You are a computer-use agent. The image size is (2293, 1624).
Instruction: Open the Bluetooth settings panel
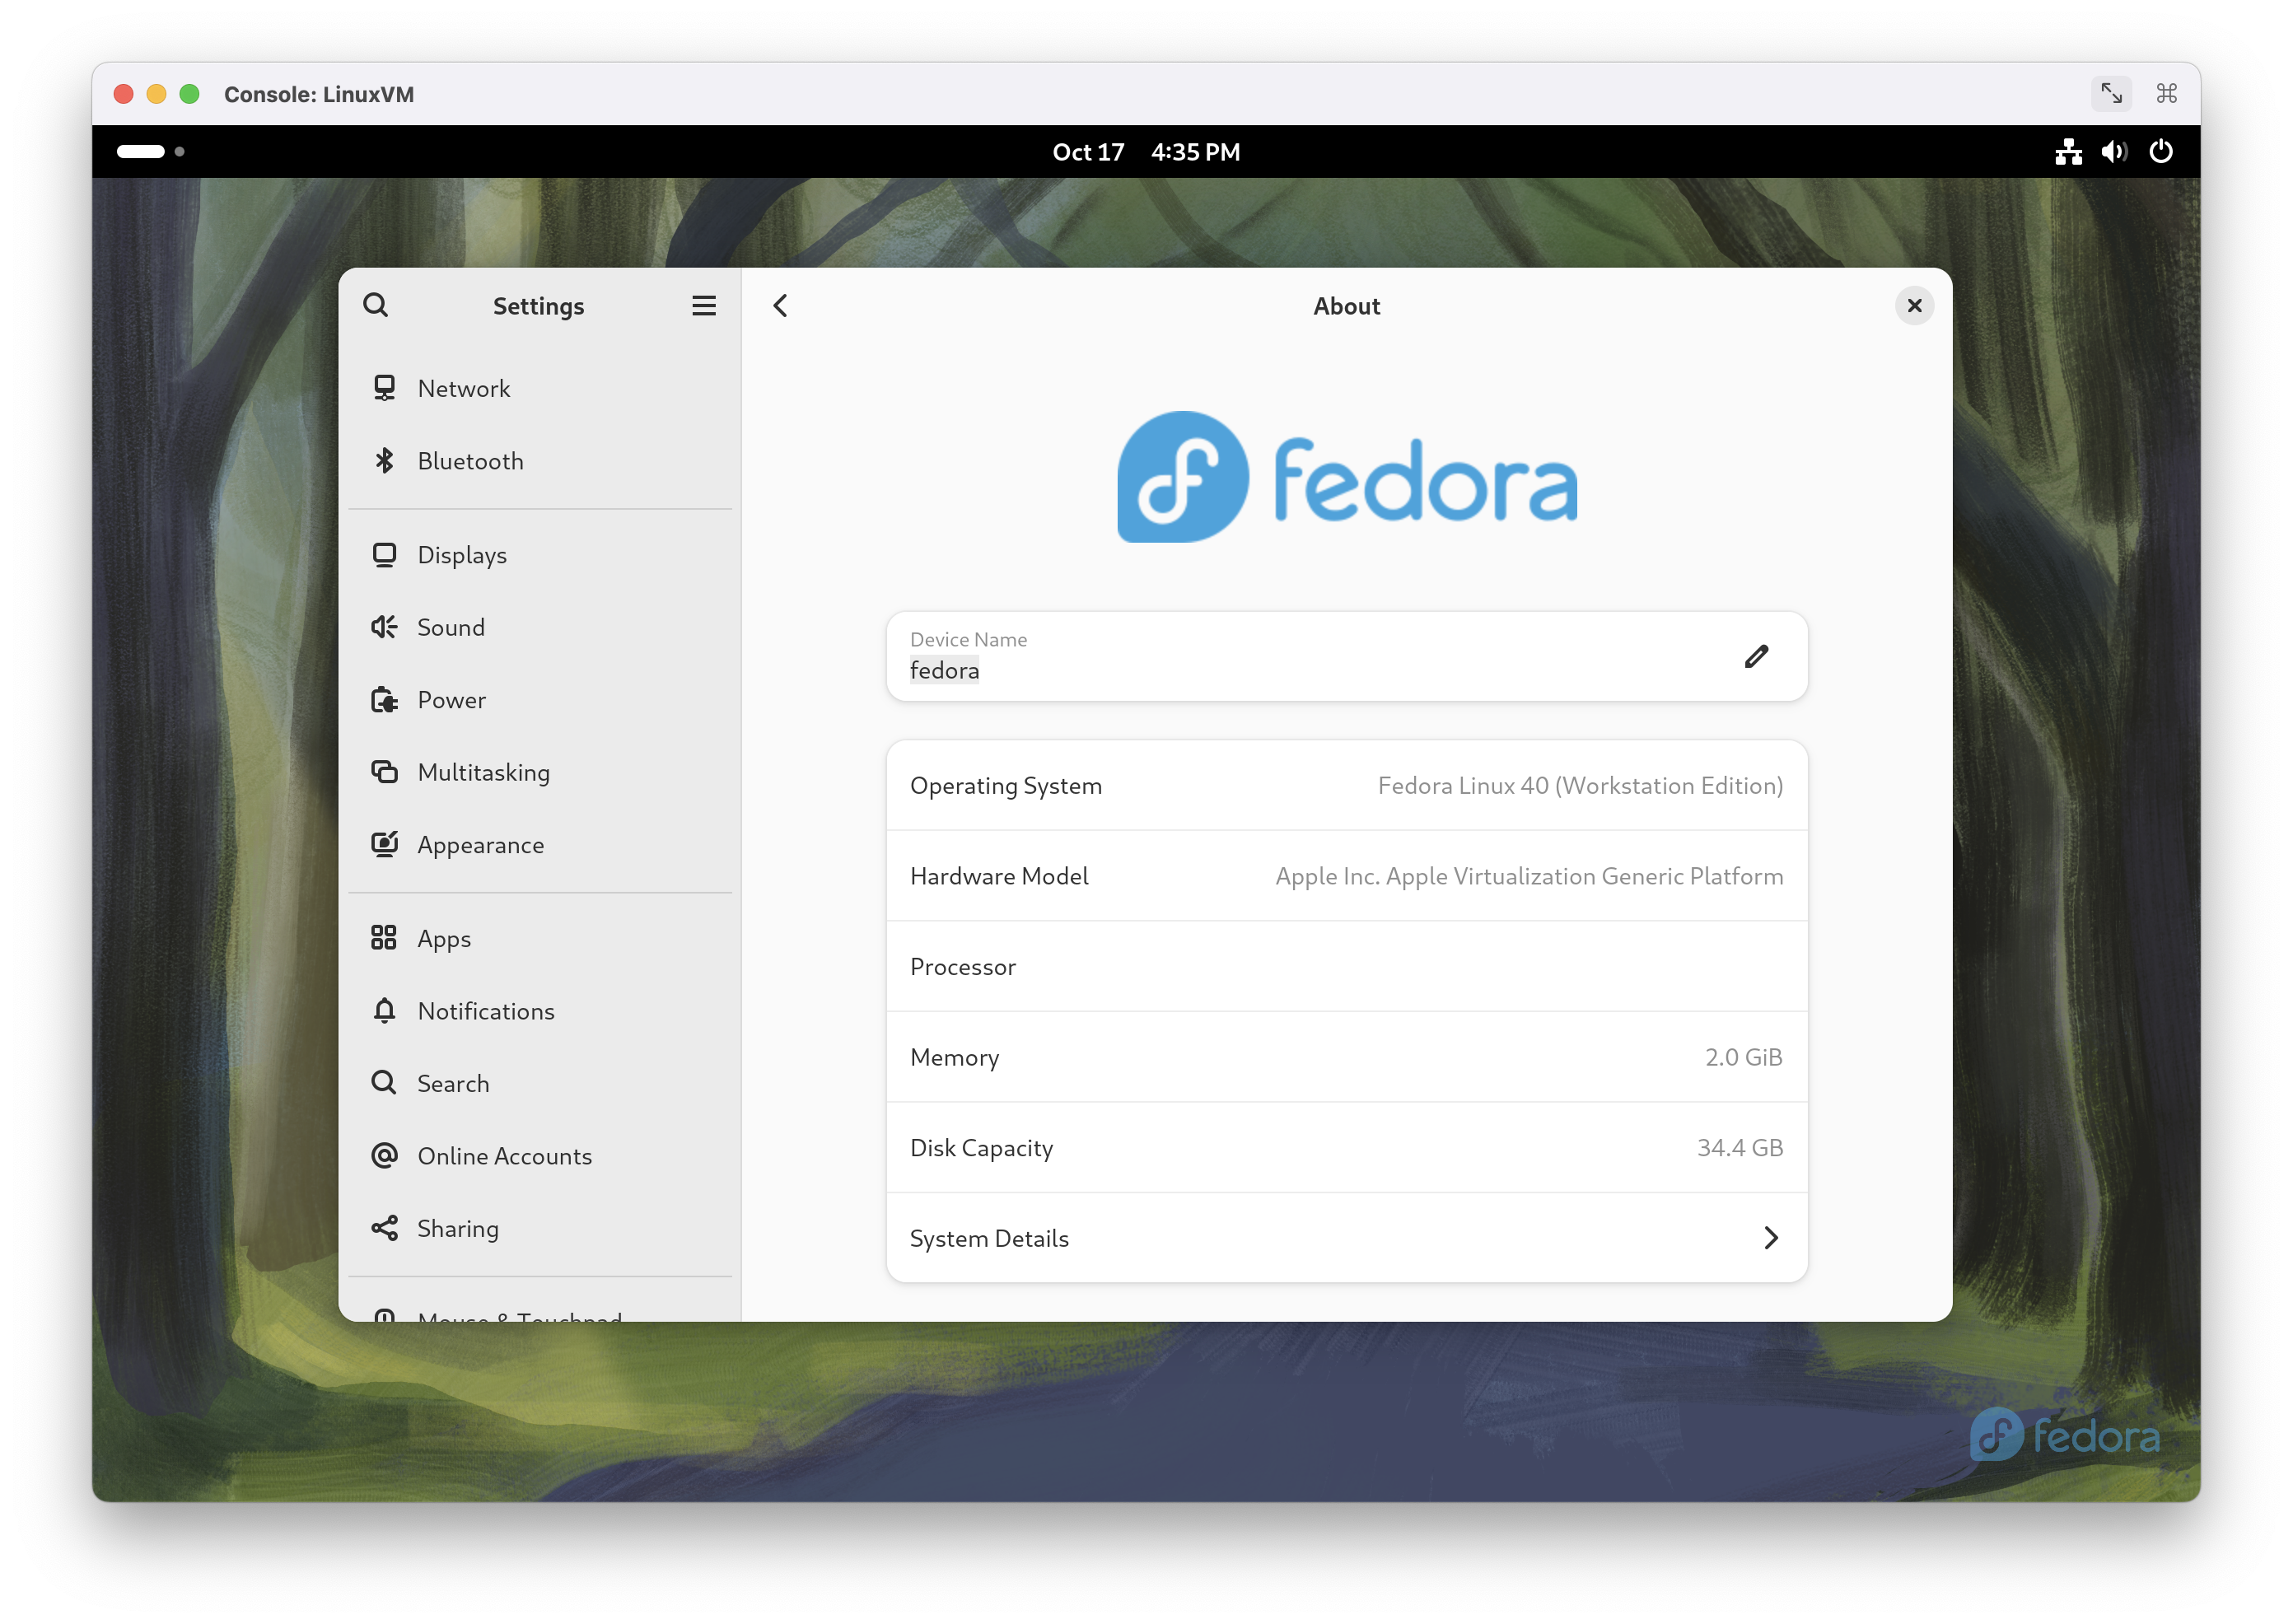pyautogui.click(x=540, y=460)
